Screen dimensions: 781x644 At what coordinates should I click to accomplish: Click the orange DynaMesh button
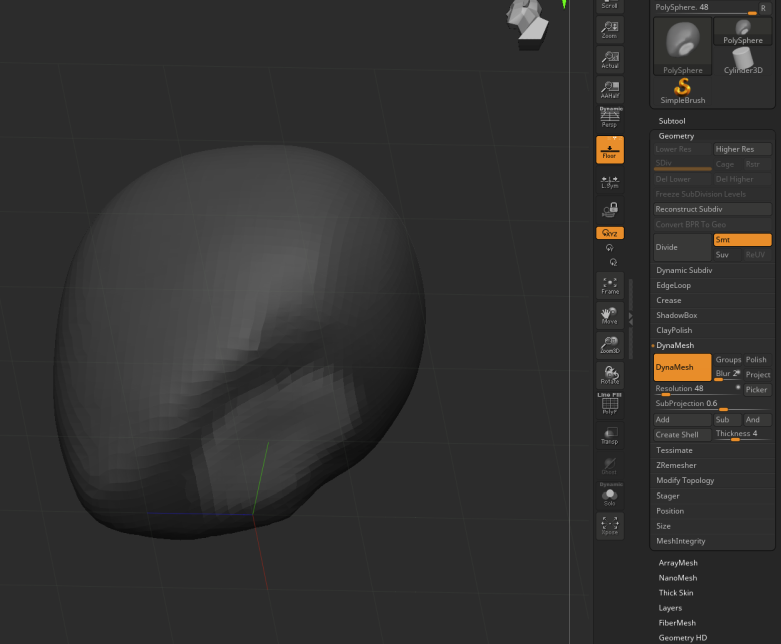[x=682, y=367]
